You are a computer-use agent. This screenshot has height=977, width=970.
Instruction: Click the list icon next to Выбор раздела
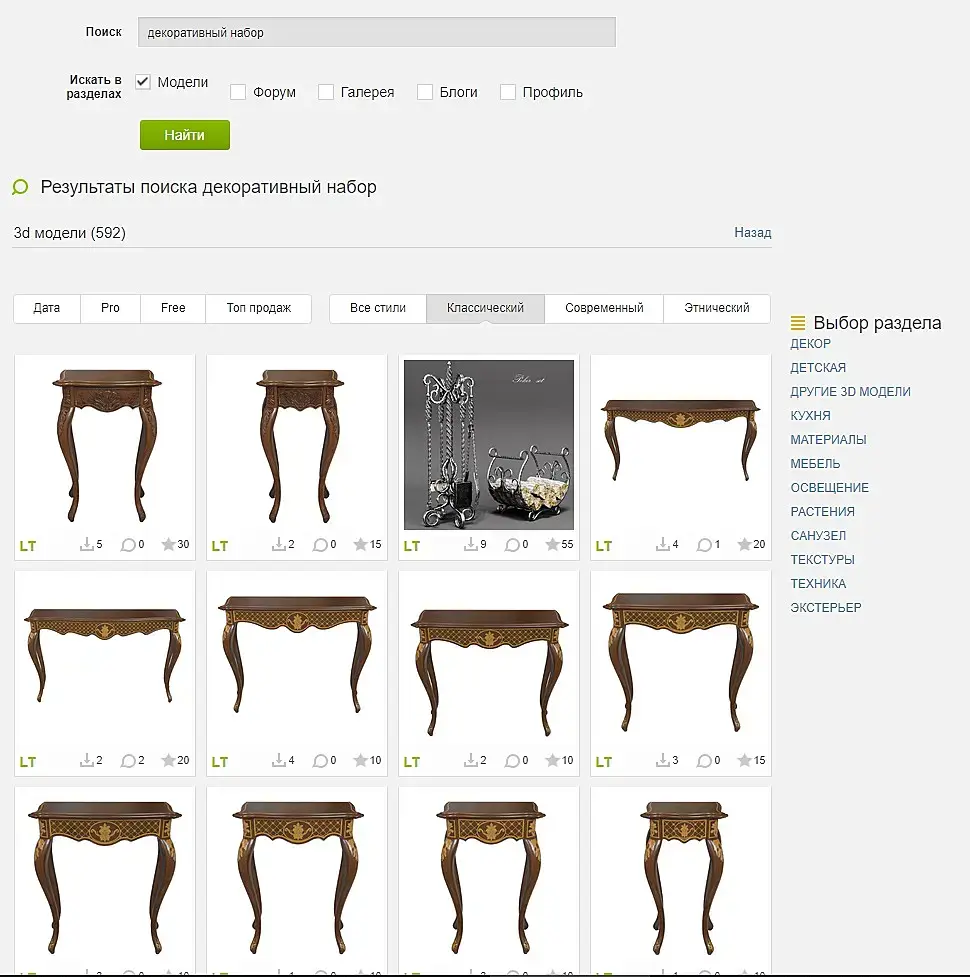tap(797, 323)
